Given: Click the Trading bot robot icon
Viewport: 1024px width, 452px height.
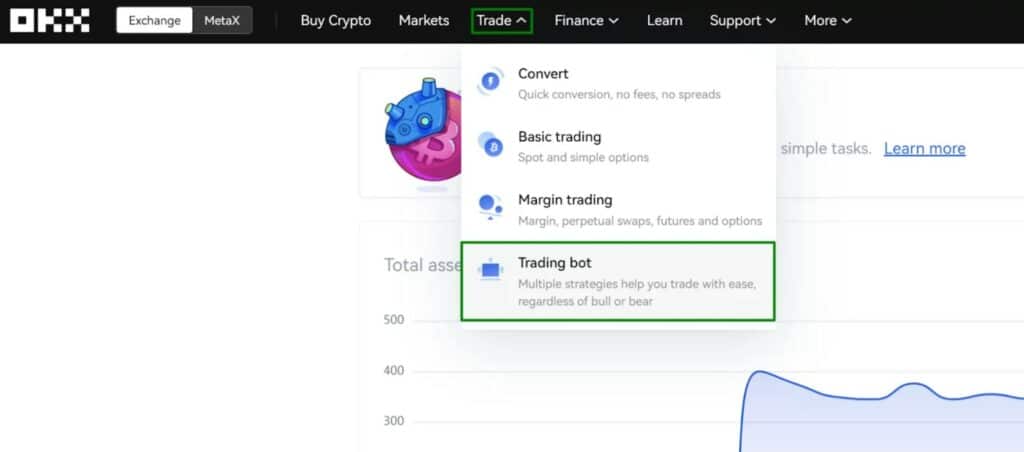Looking at the screenshot, I should click(490, 270).
